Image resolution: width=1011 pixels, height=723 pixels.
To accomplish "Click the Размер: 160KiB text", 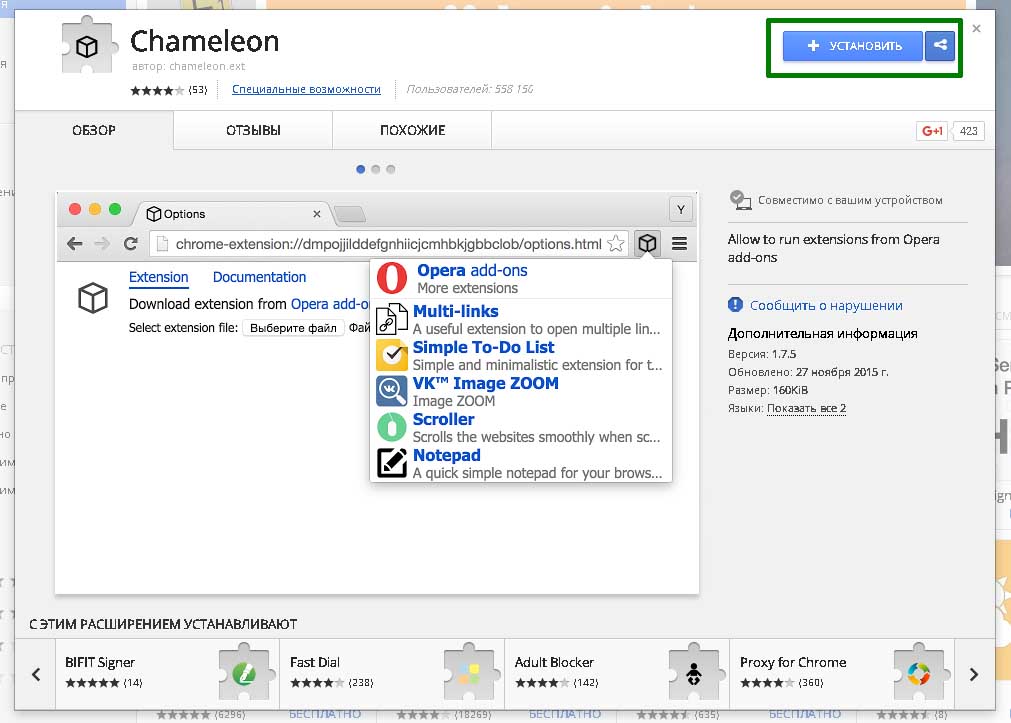I will click(768, 390).
